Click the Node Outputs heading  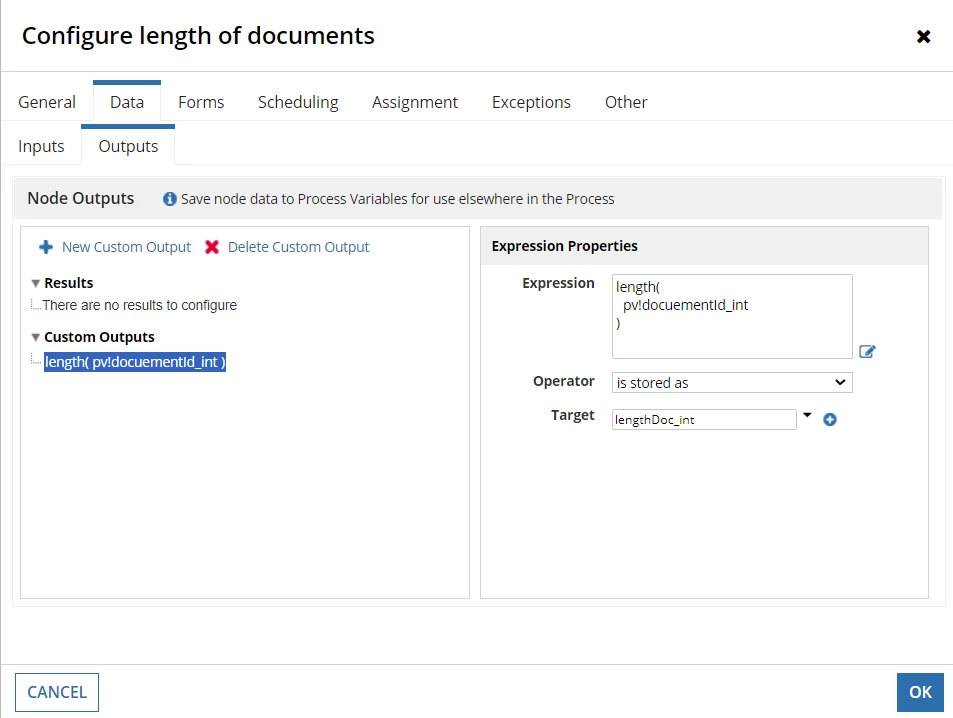[x=81, y=198]
